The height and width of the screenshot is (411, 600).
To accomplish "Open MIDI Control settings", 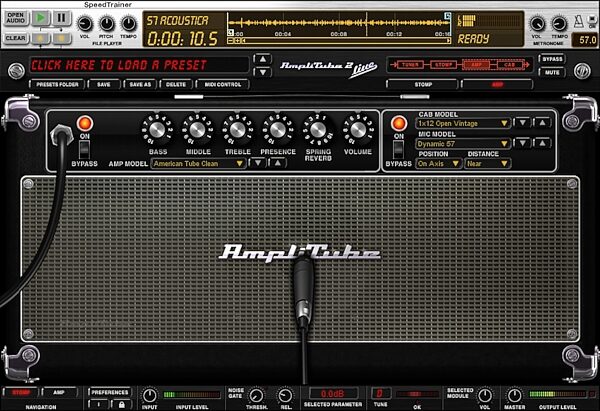I will 223,84.
